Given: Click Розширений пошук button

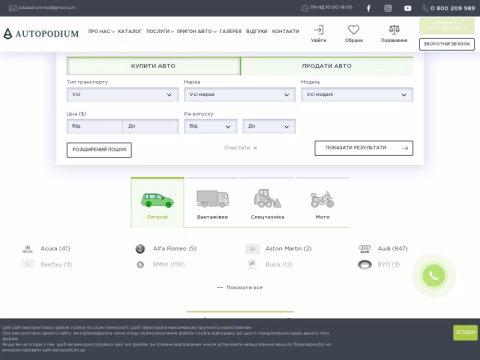Looking at the screenshot, I should coord(99,150).
